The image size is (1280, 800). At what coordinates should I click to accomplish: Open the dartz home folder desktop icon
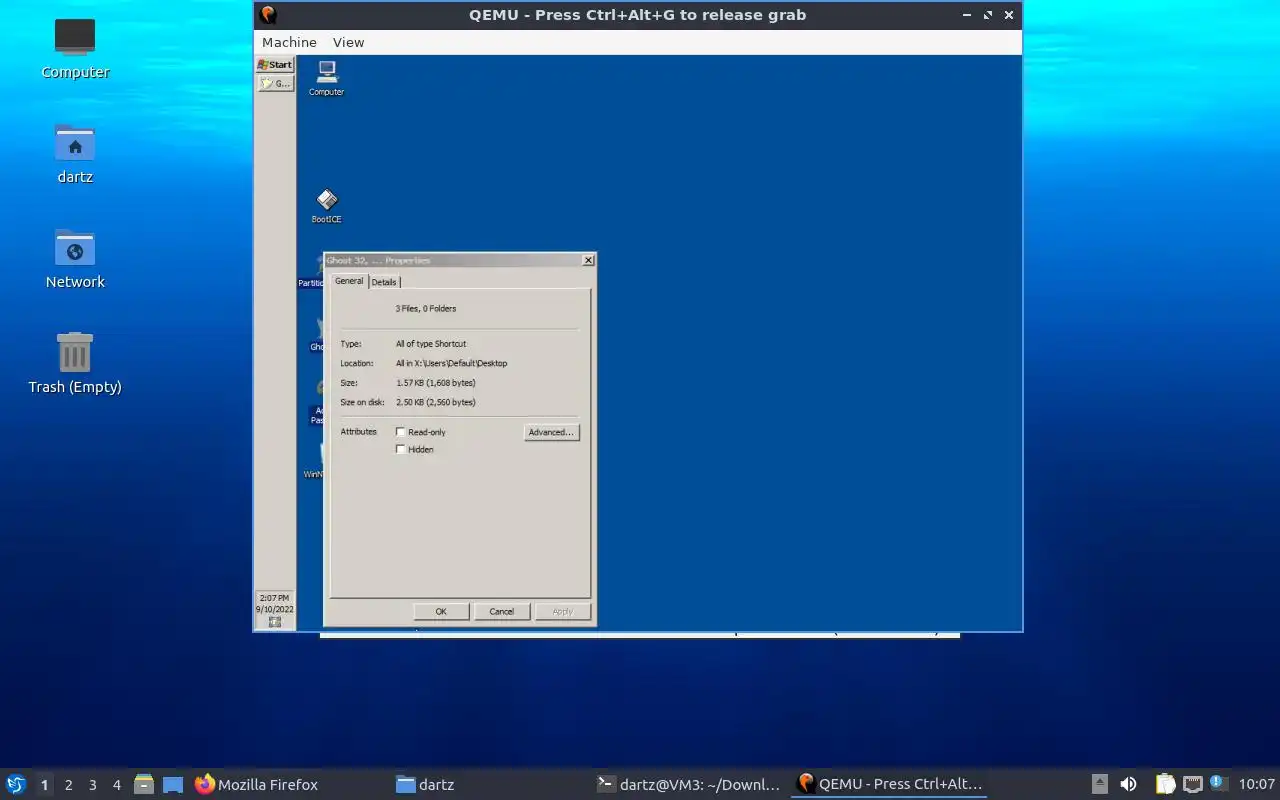(x=75, y=154)
